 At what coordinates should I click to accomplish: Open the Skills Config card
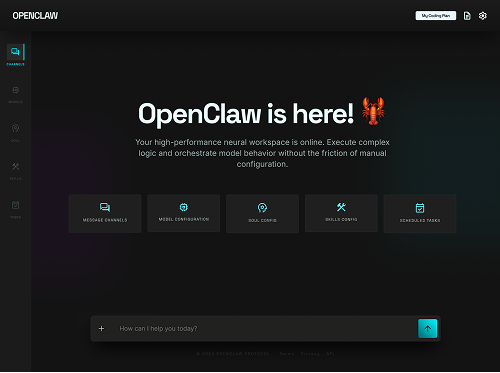coord(341,213)
